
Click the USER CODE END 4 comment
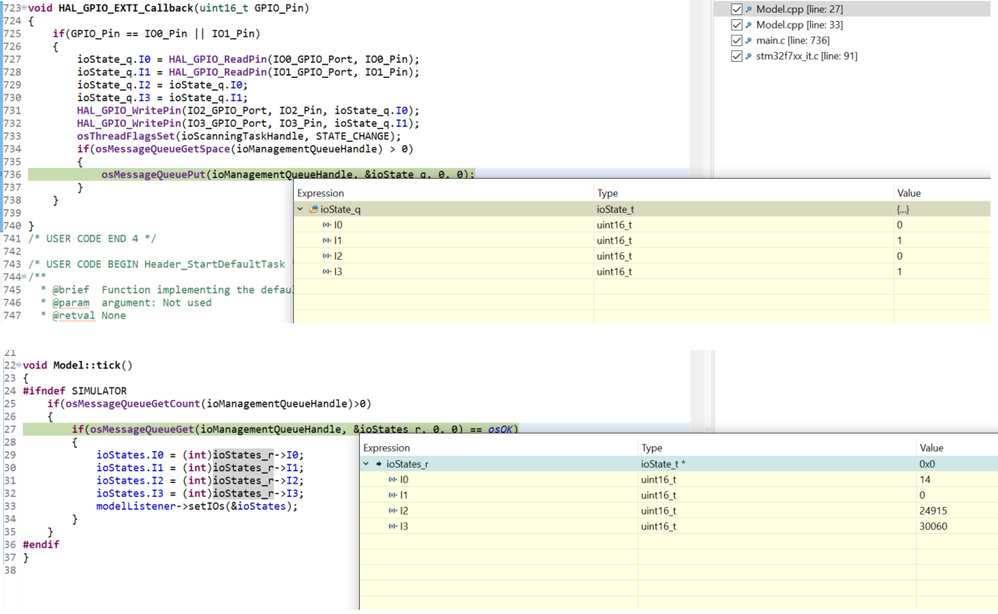tap(92, 239)
